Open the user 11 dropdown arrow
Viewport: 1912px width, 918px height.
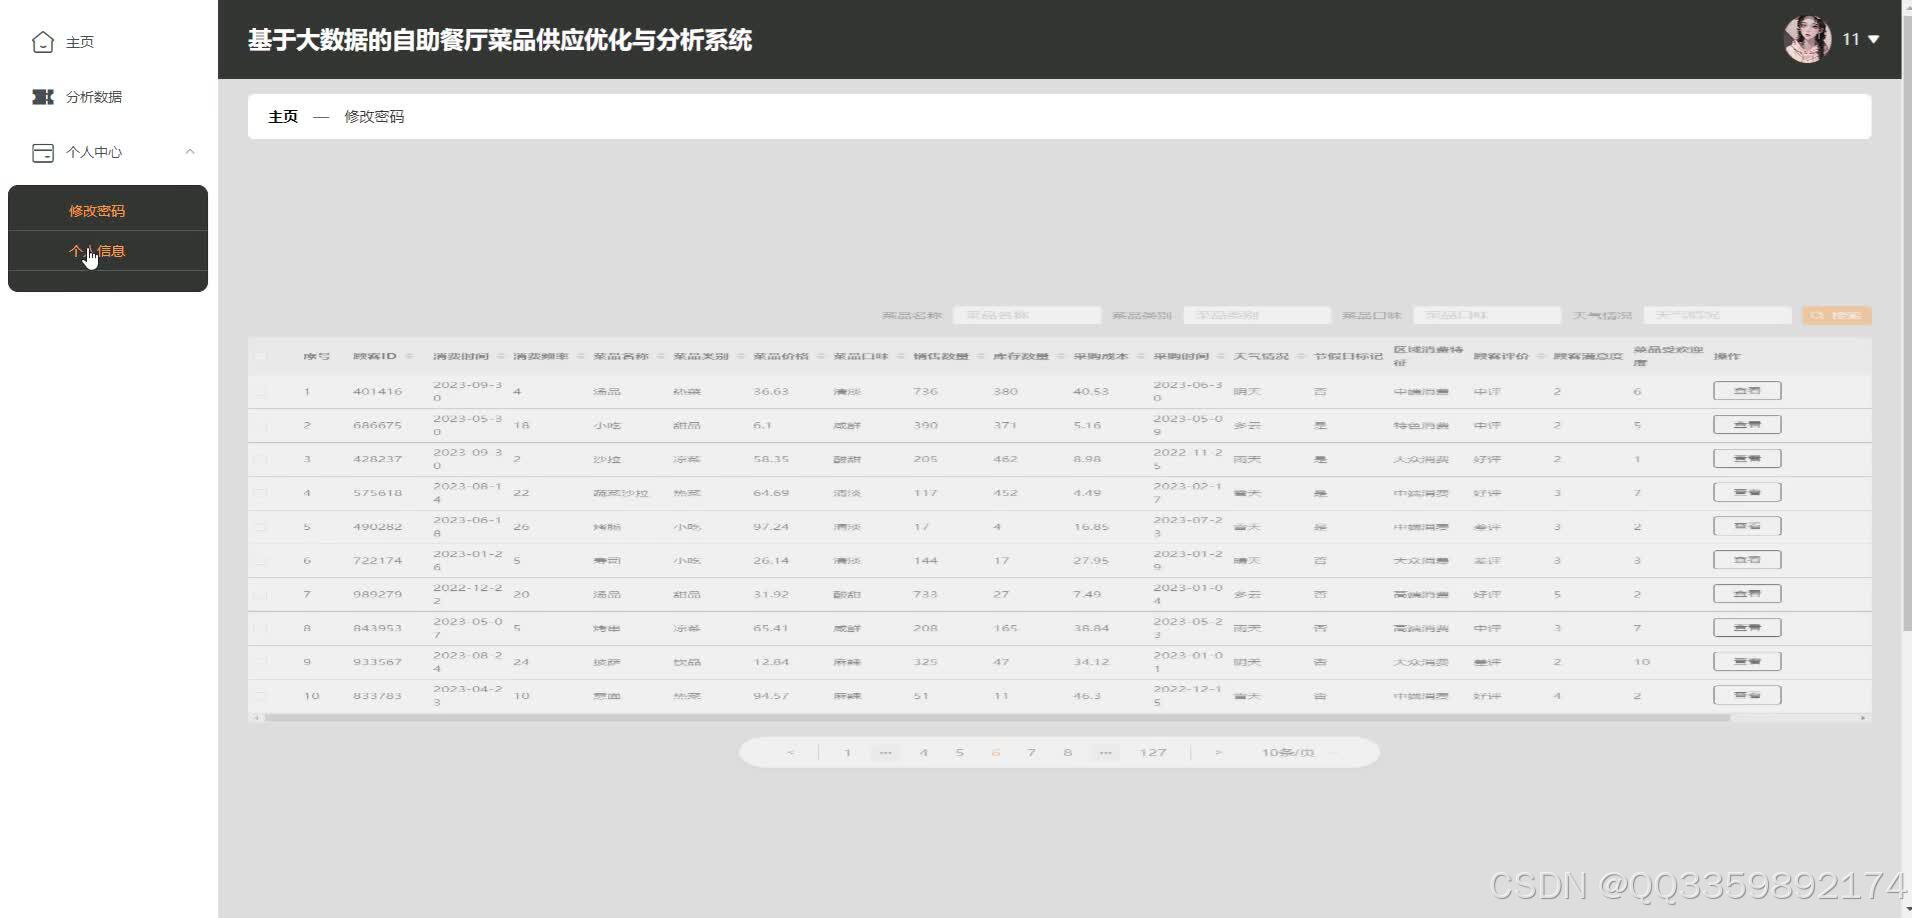[1873, 39]
